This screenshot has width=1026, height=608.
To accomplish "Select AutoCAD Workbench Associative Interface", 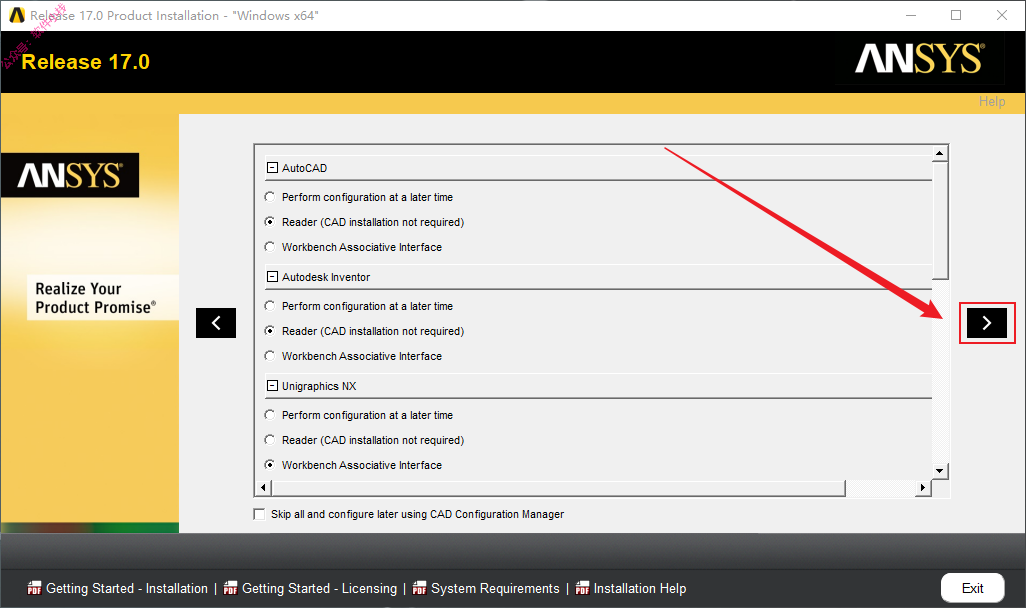I will (x=270, y=247).
